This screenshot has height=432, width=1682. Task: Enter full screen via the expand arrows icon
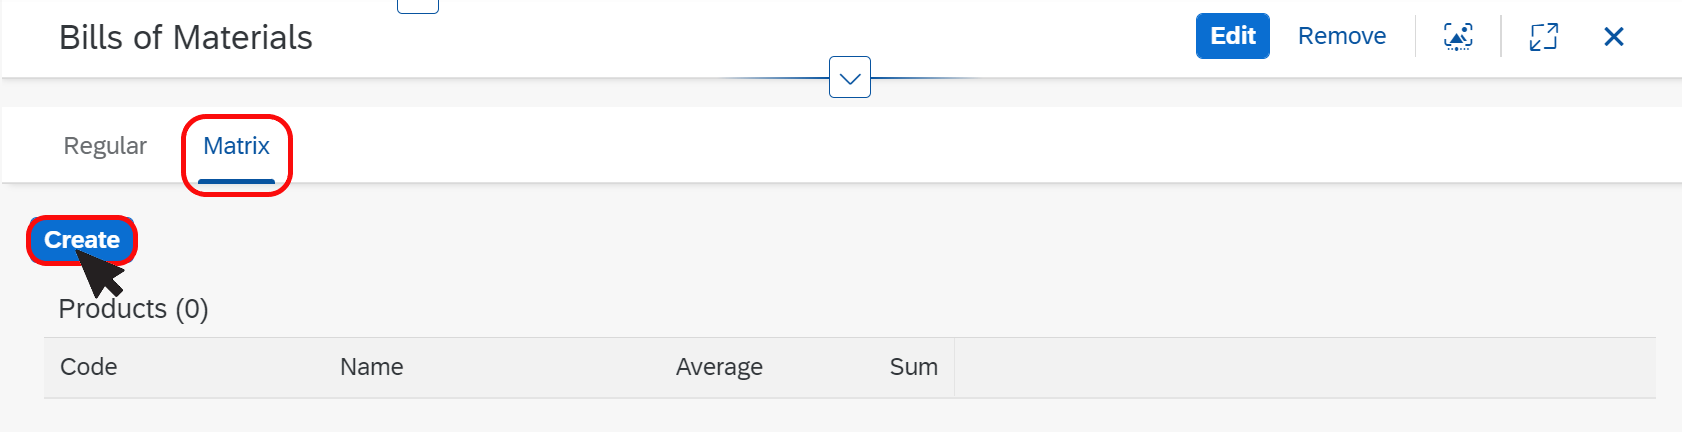click(x=1544, y=37)
